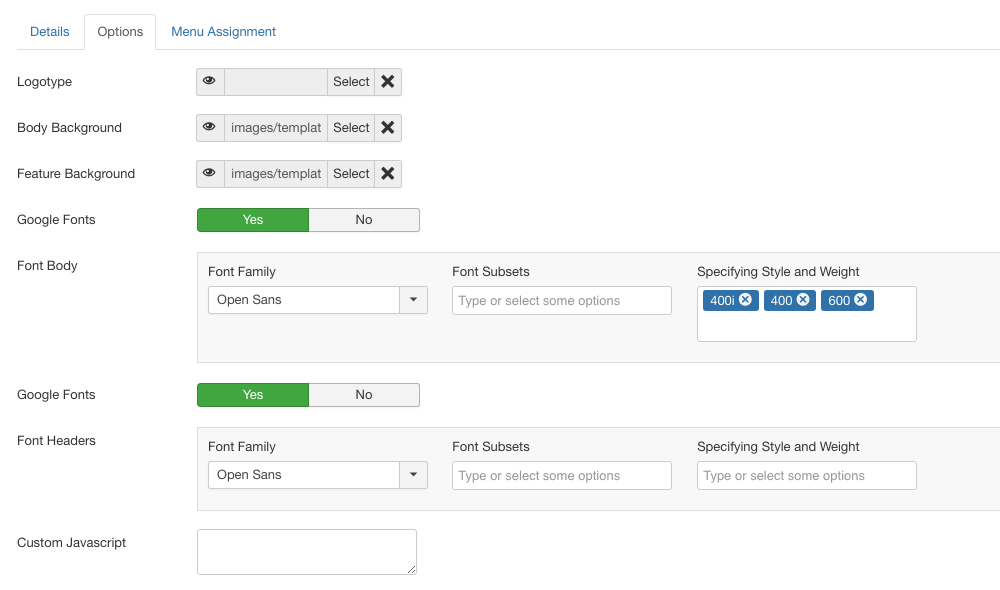Select an image for Feature Background
The height and width of the screenshot is (590, 1000).
coord(351,173)
